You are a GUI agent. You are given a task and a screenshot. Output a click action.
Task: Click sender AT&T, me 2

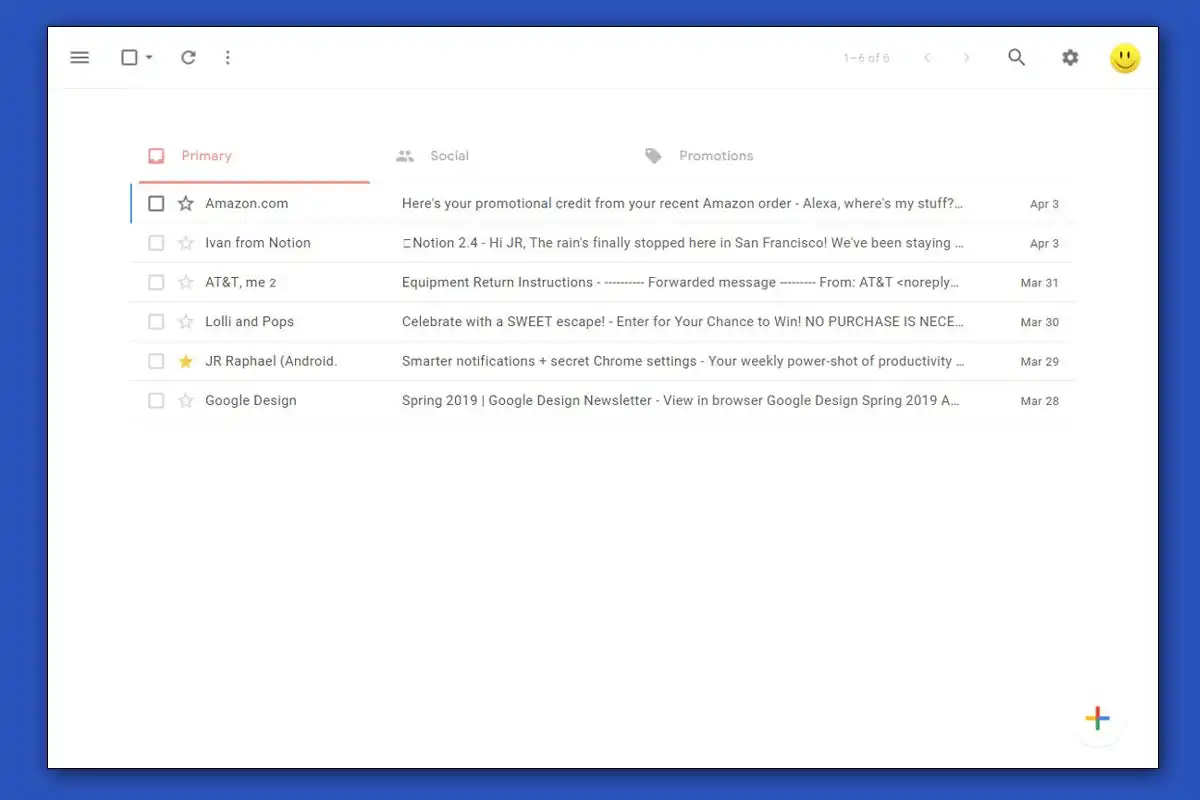241,282
